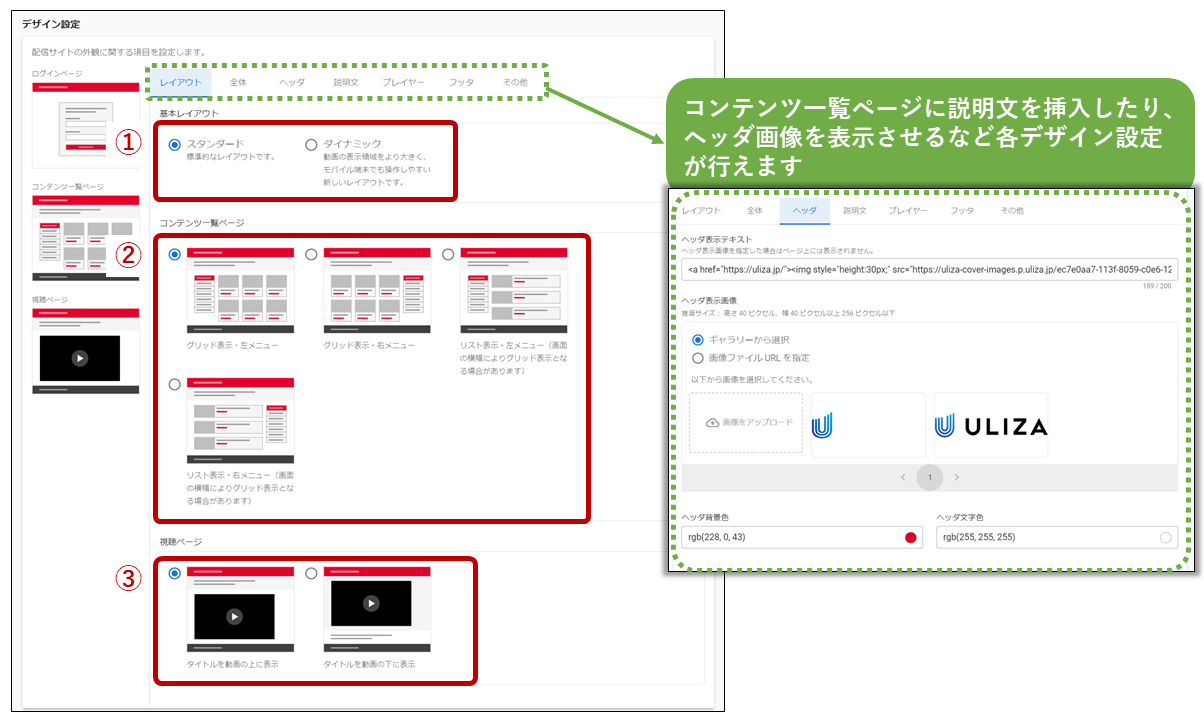The height and width of the screenshot is (720, 1204).
Task: Select the ULIZA logo with text image
Action: (x=990, y=425)
